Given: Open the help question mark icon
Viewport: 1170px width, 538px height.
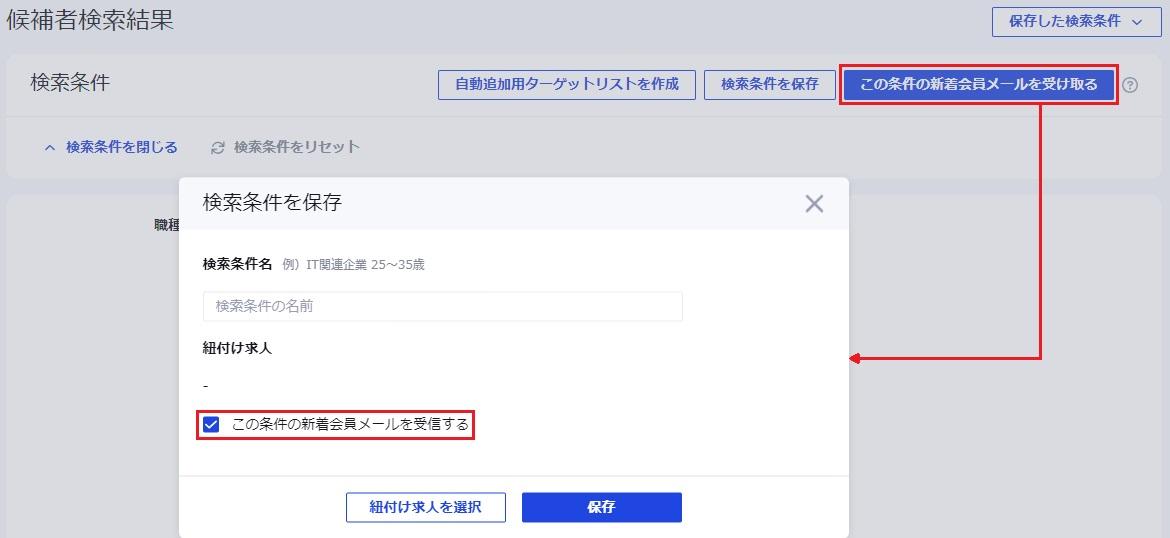Looking at the screenshot, I should 1130,85.
